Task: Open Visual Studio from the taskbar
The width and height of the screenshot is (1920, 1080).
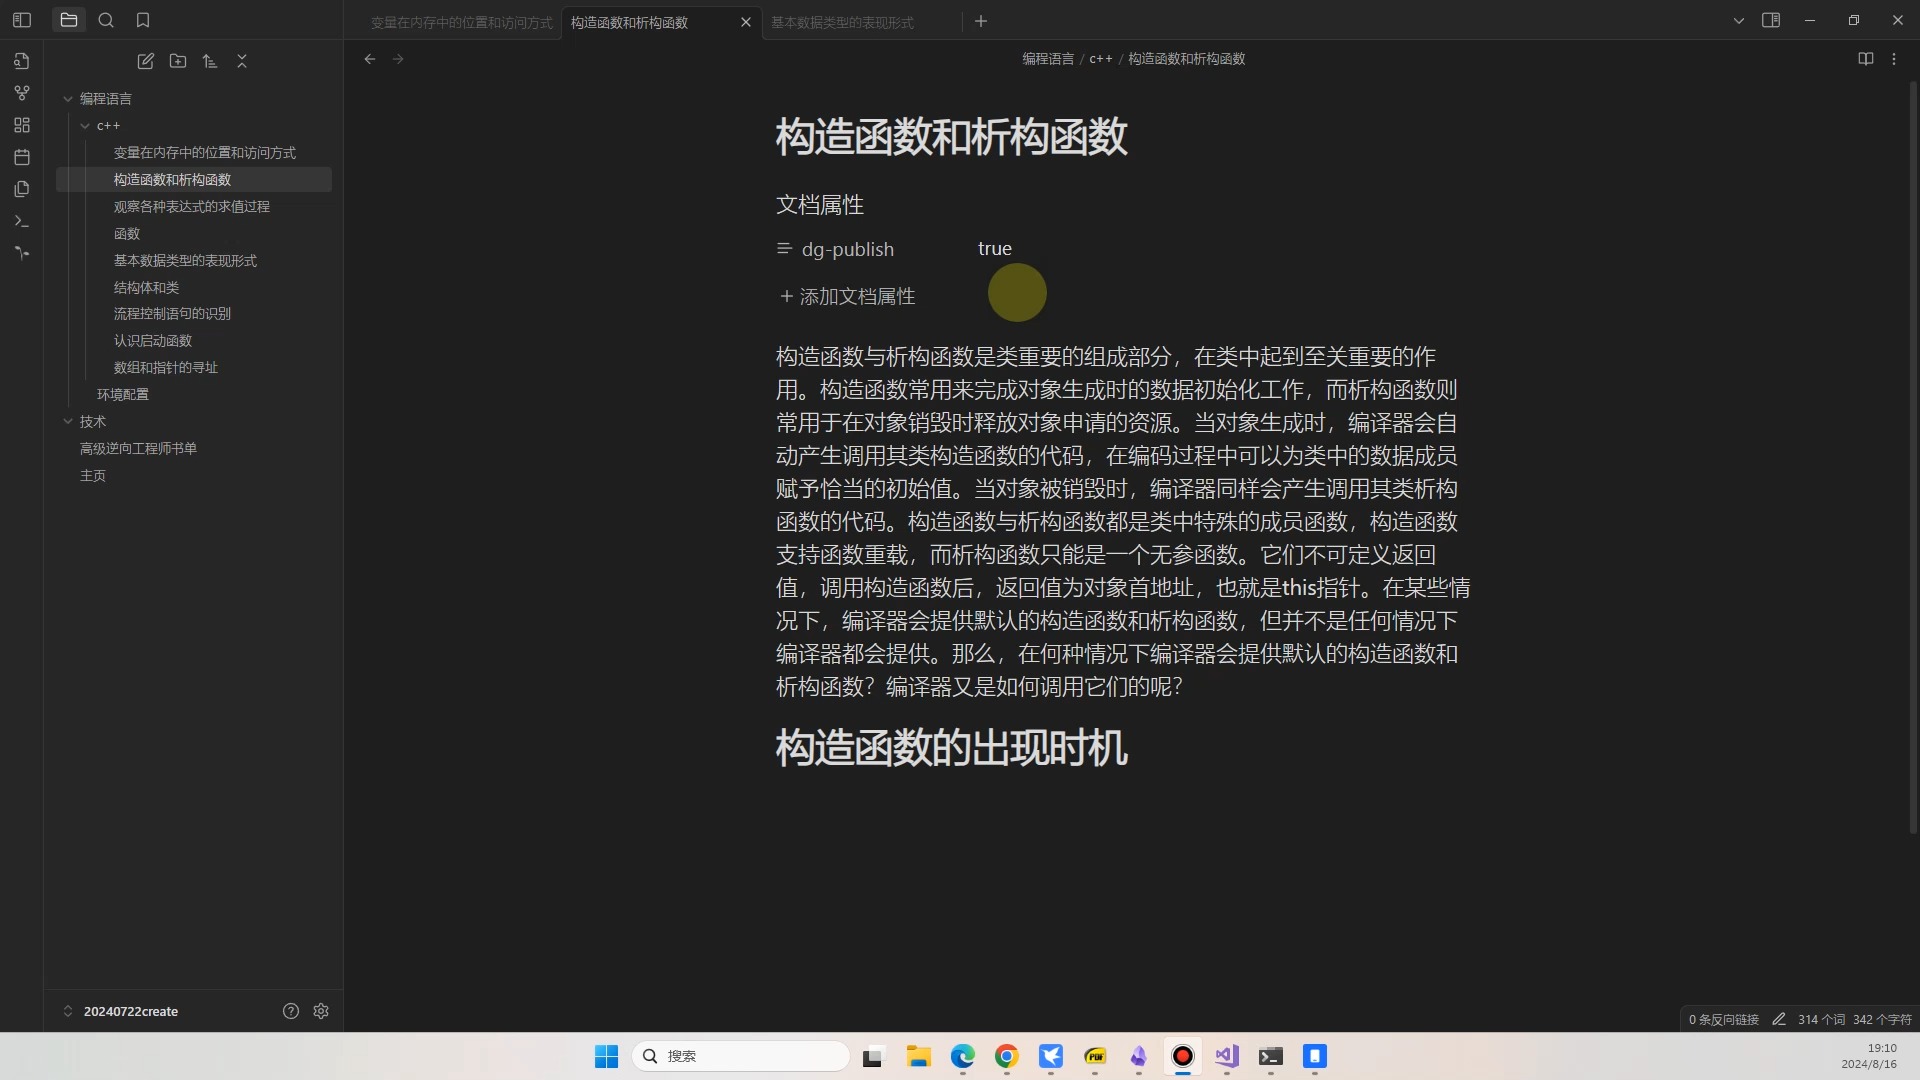Action: click(1227, 1056)
